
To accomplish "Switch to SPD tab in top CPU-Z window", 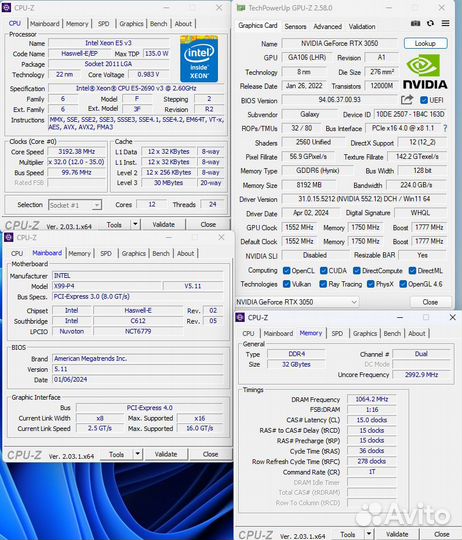I will 103,24.
